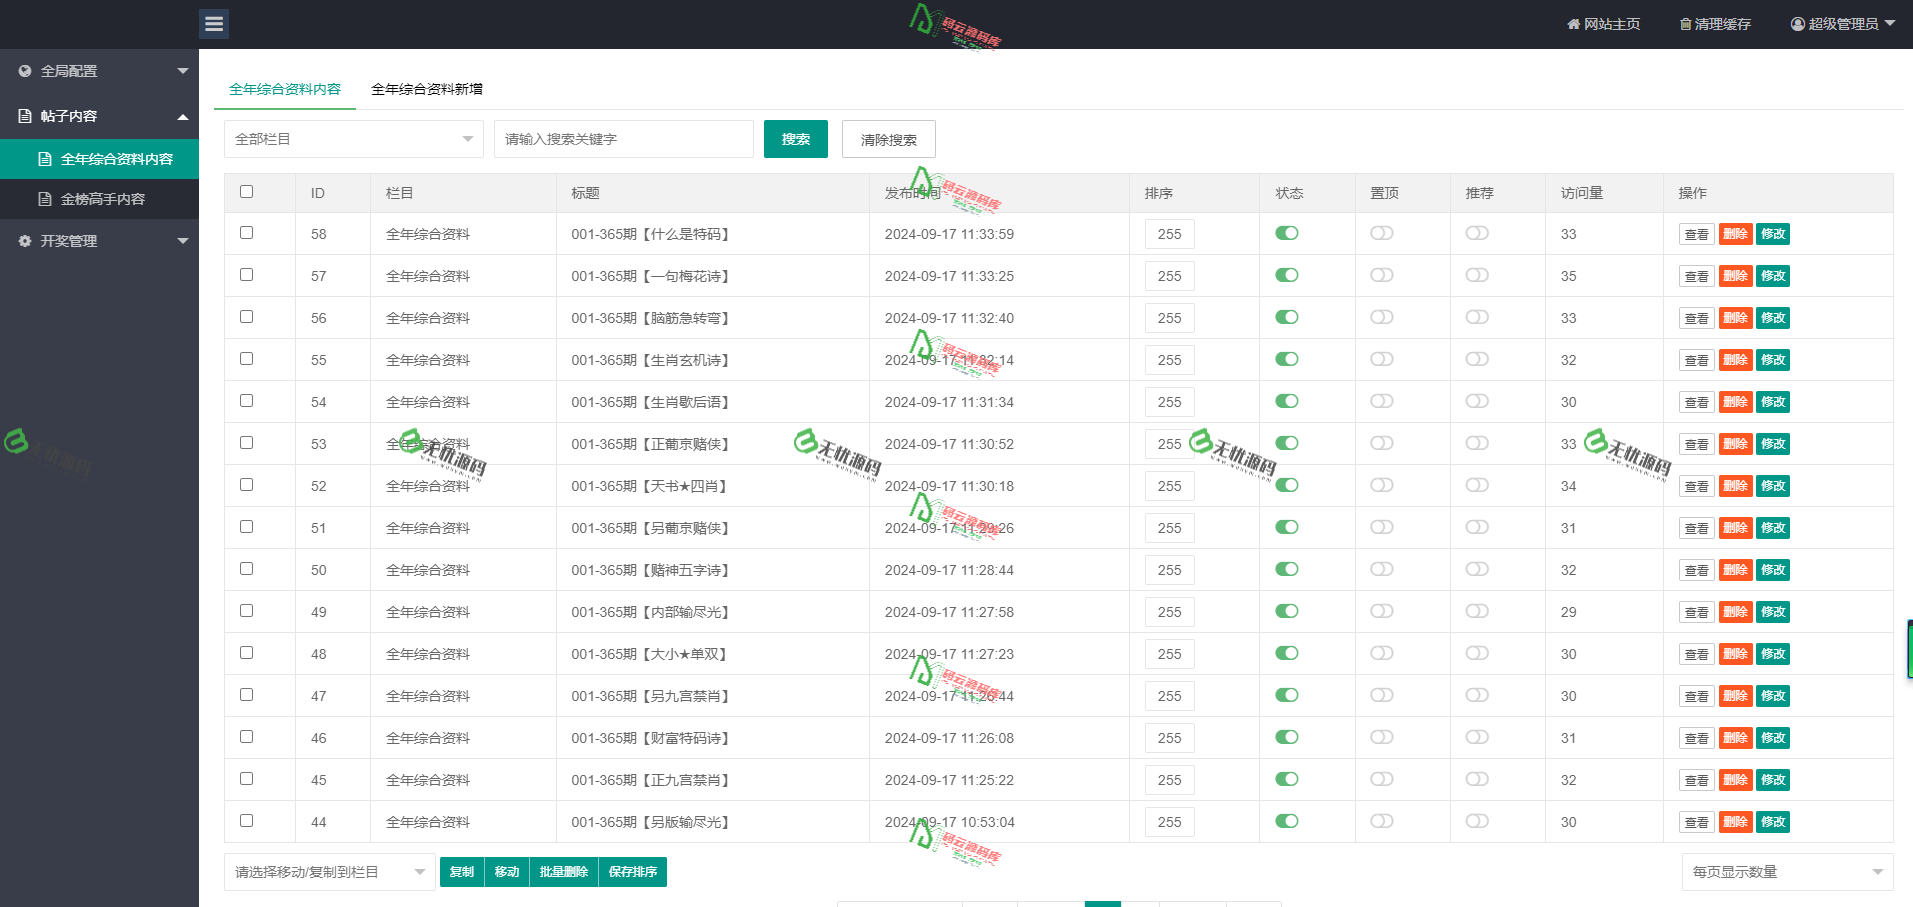The image size is (1913, 907).
Task: Click the trash icon for 清理缓存
Action: (x=1685, y=24)
